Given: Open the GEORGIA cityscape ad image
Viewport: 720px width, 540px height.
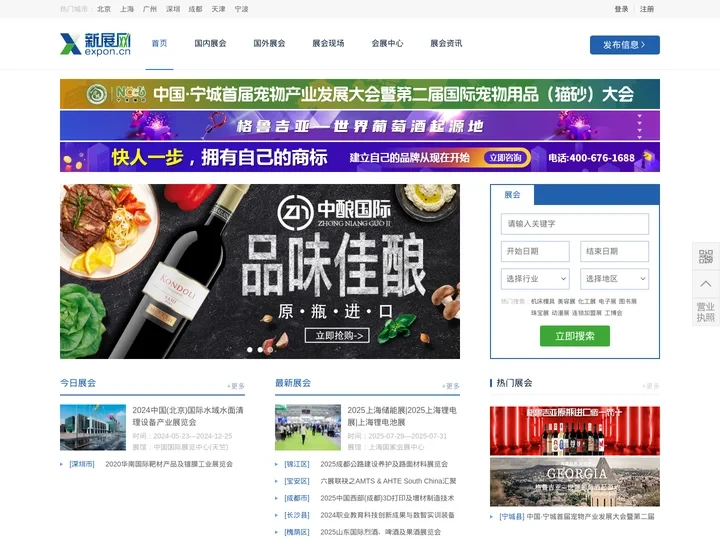Looking at the screenshot, I should coord(574,482).
